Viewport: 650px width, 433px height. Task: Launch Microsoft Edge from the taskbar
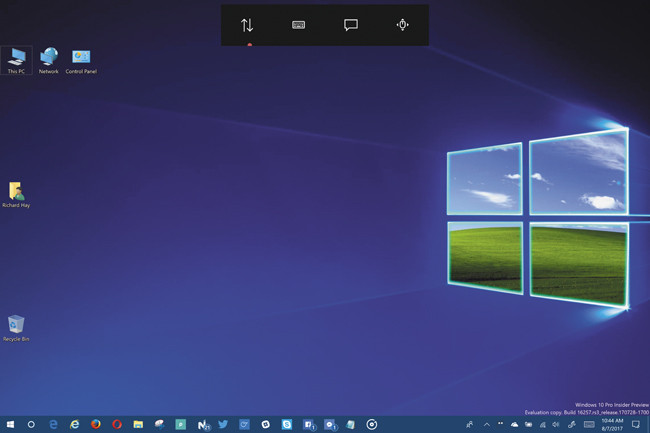point(53,424)
